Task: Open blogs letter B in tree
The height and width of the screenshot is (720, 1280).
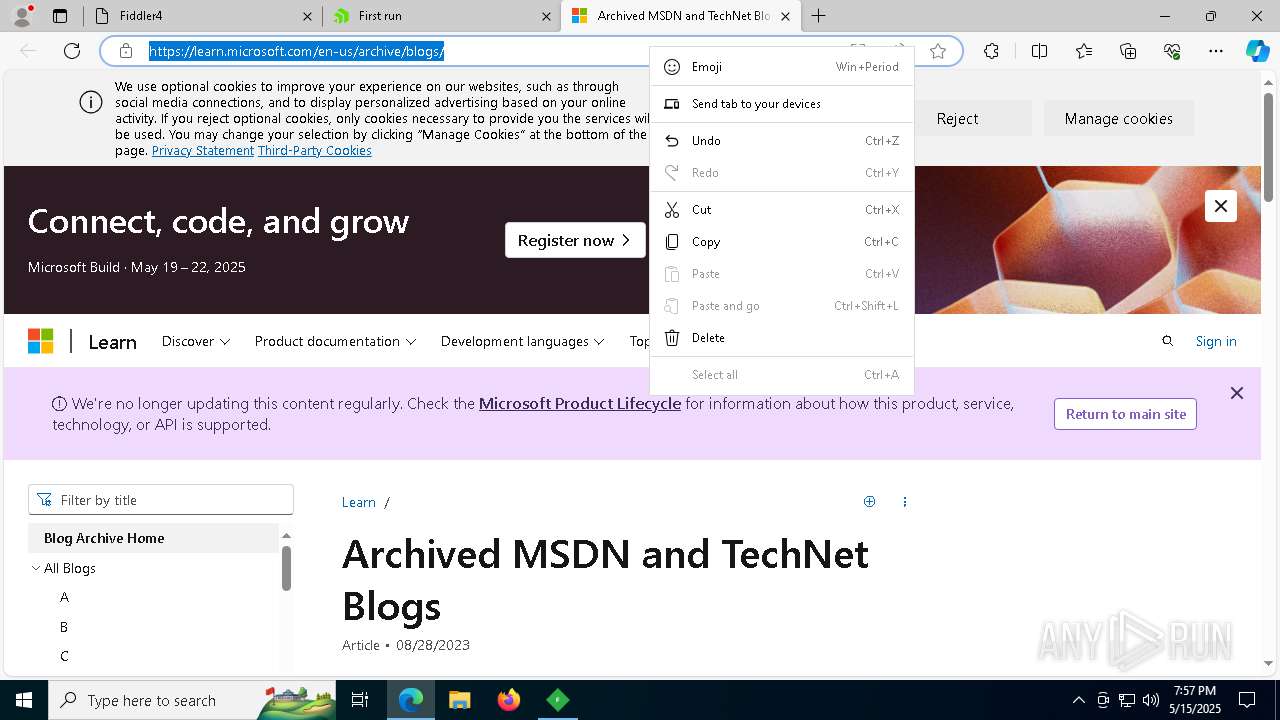Action: click(64, 627)
